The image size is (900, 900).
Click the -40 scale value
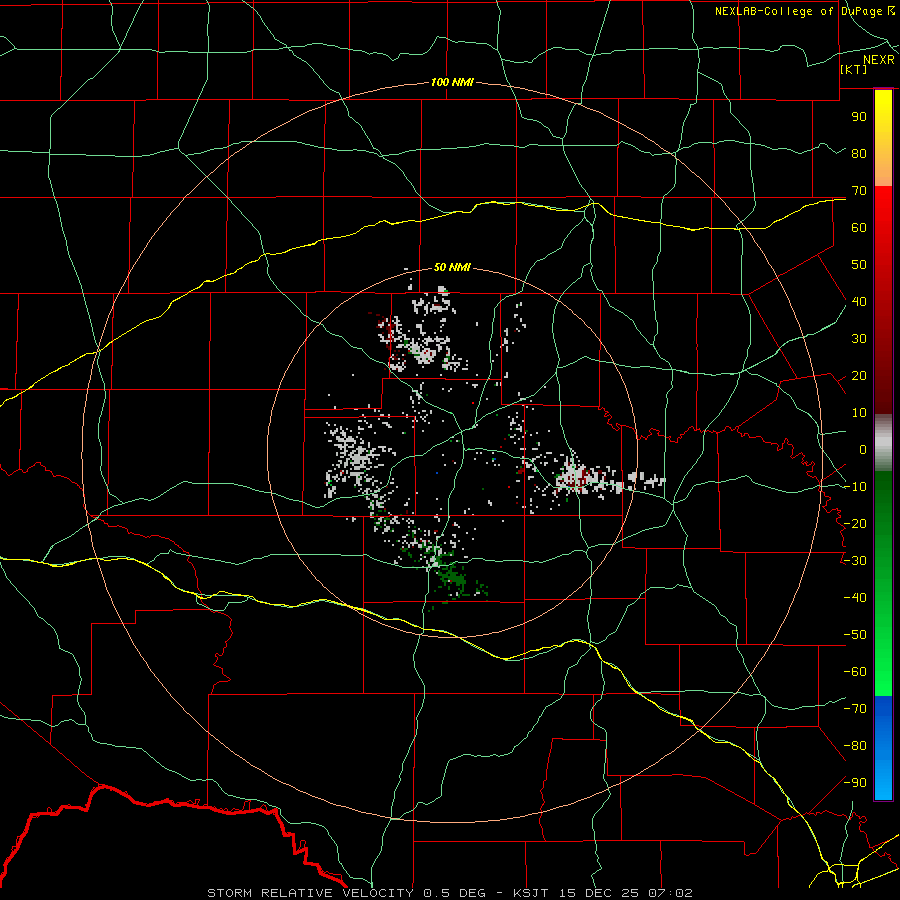[855, 598]
